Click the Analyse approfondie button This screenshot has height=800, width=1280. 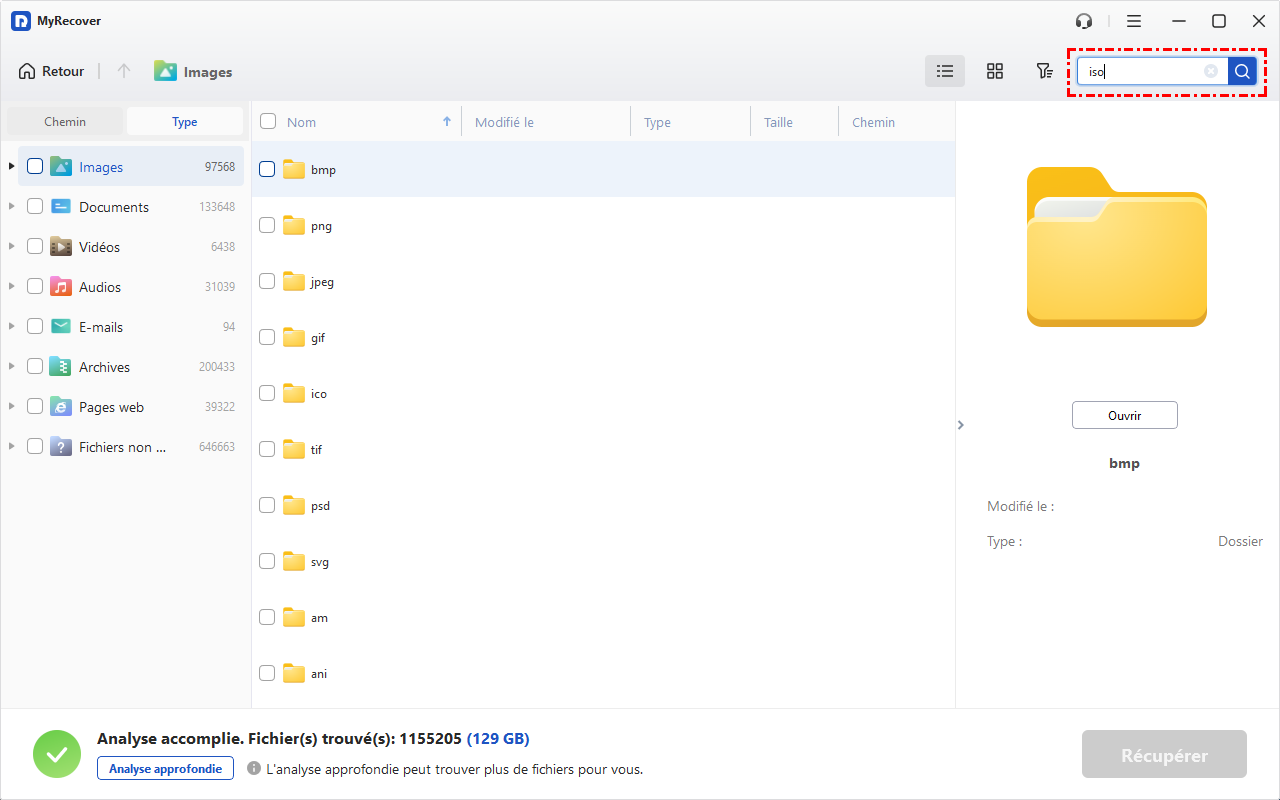[x=165, y=768]
